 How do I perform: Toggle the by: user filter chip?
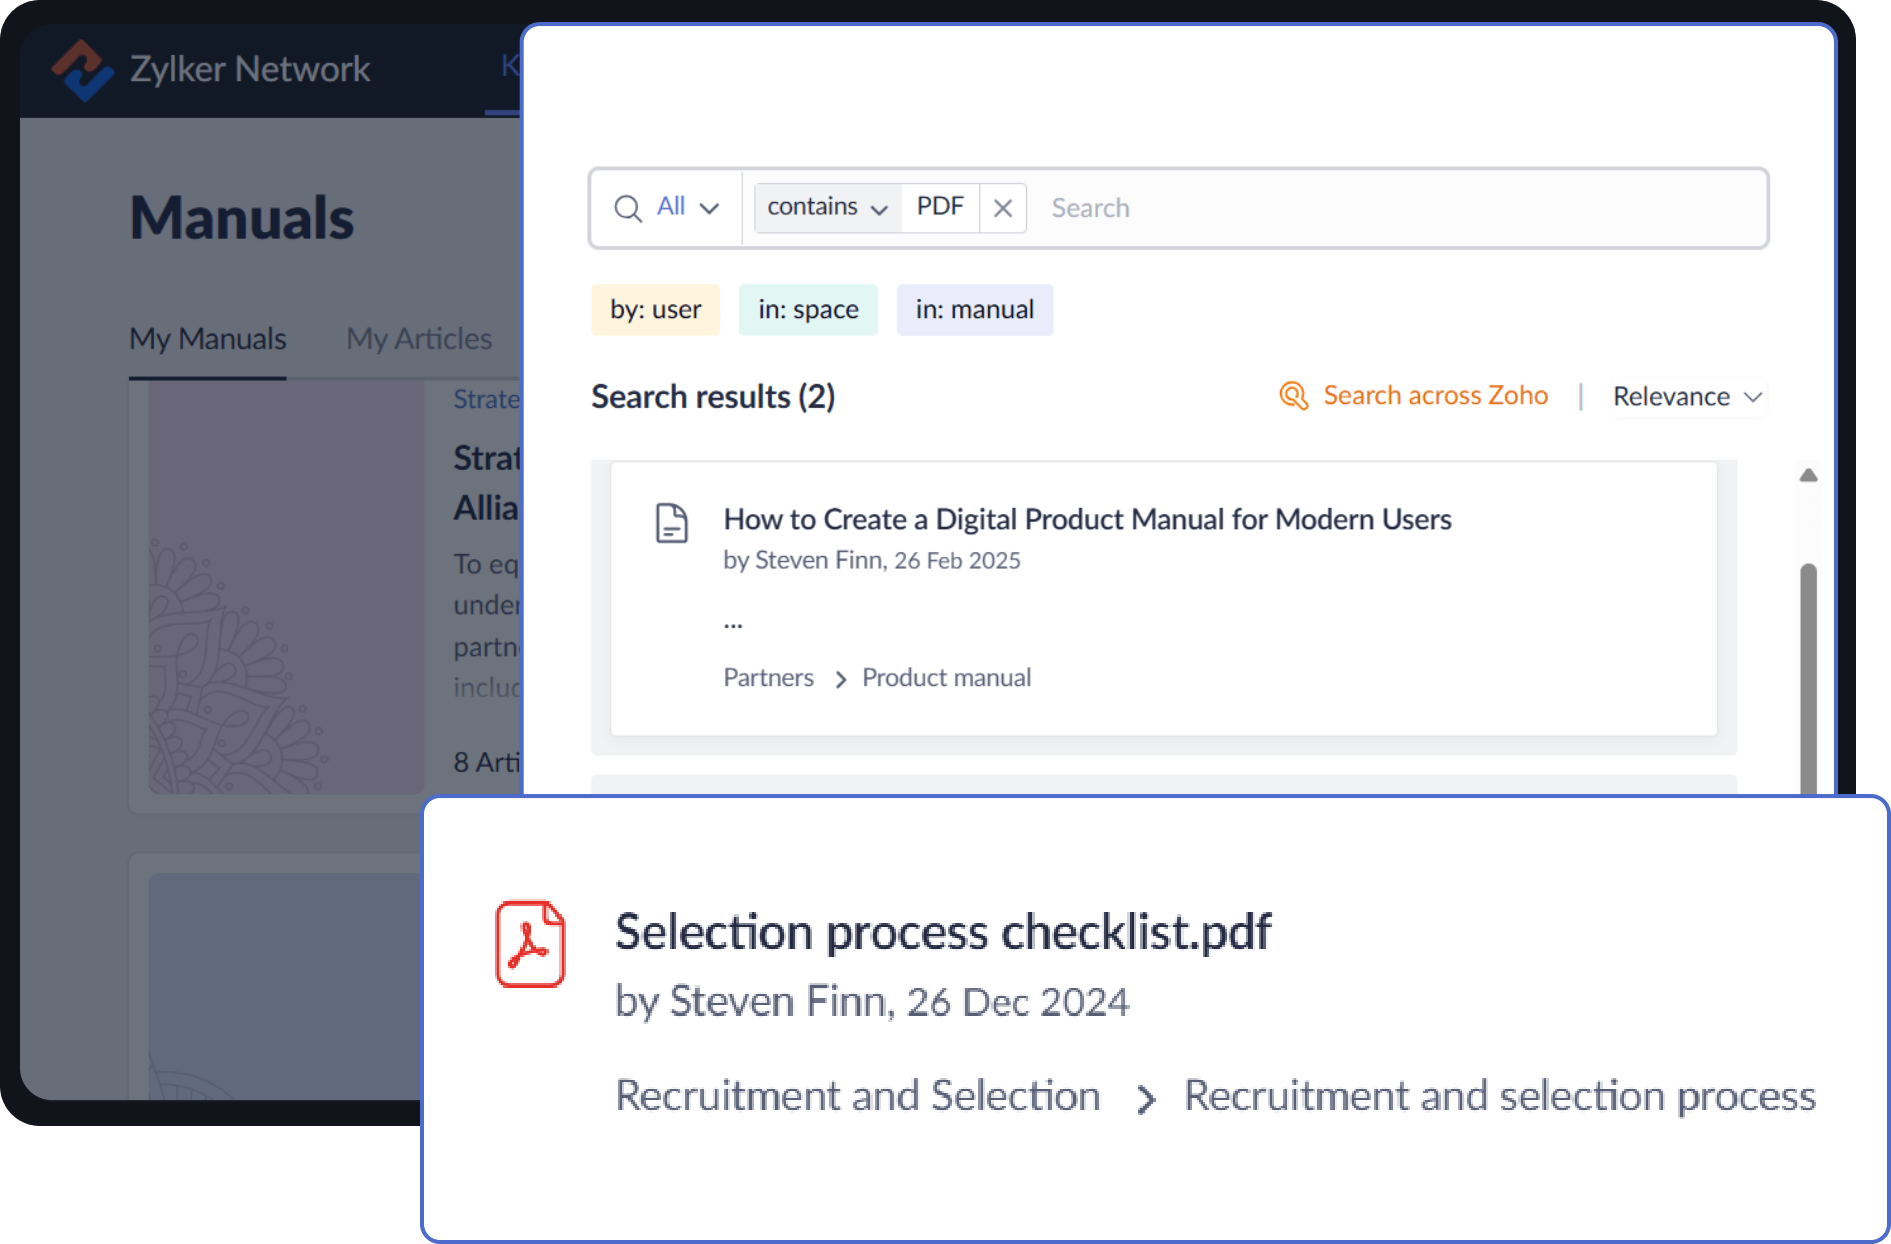tap(655, 310)
